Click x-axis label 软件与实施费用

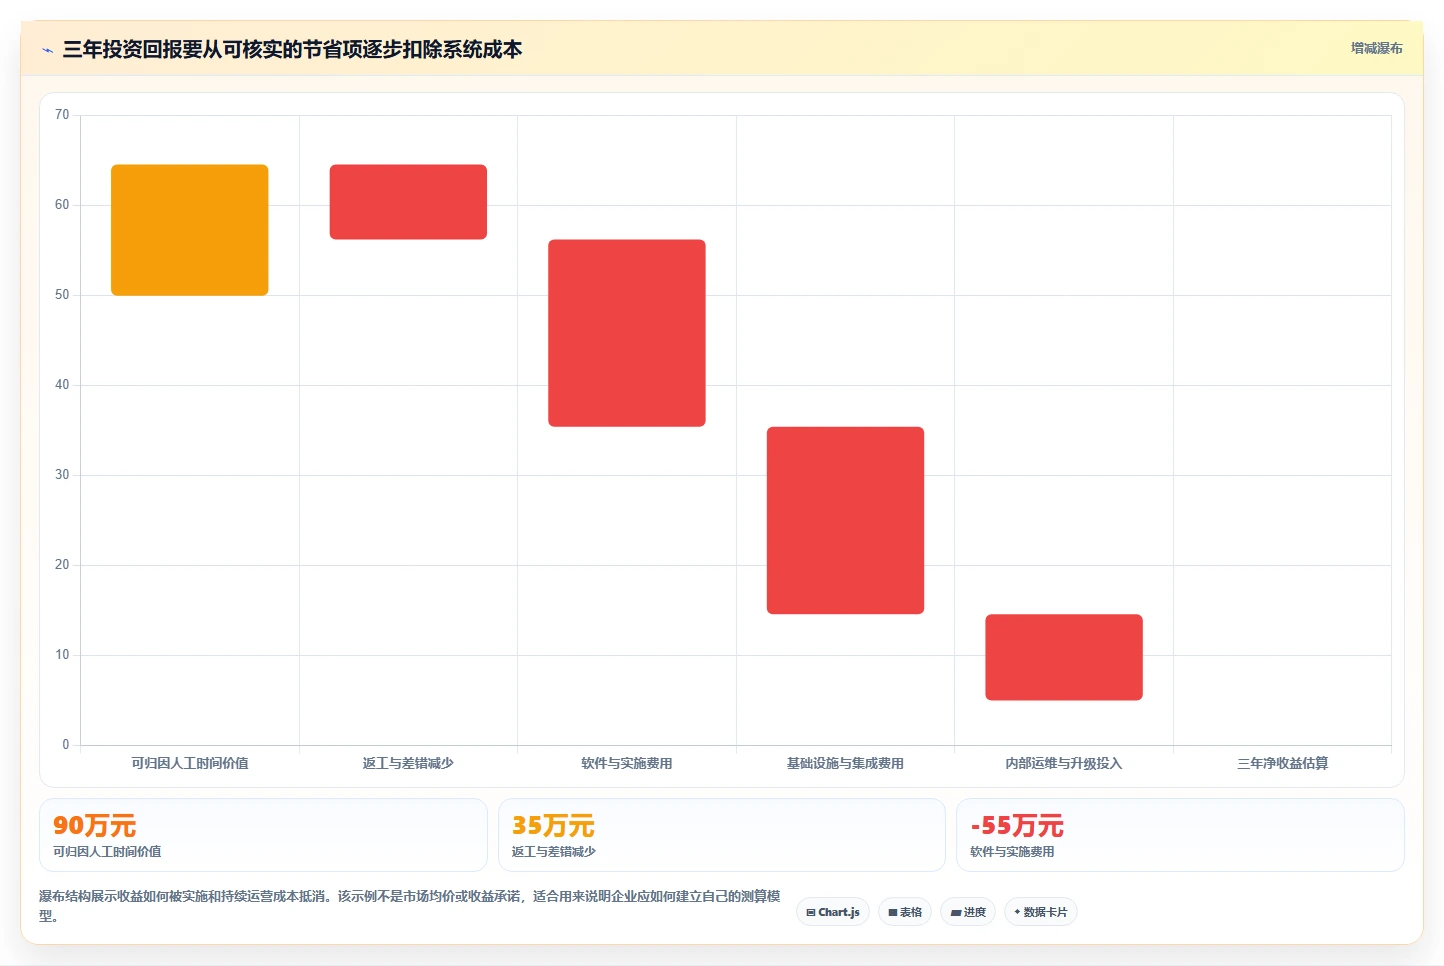[x=627, y=763]
